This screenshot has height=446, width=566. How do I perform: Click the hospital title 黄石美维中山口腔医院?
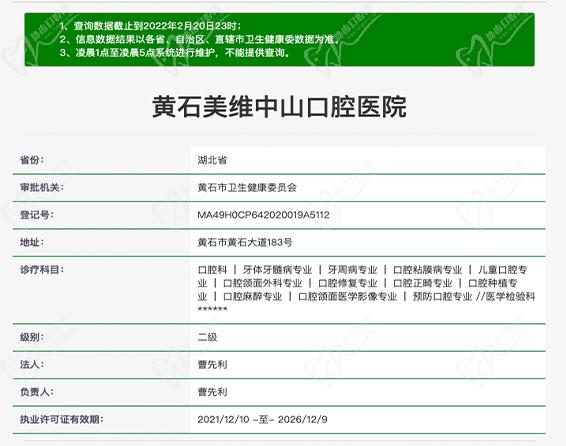click(279, 107)
